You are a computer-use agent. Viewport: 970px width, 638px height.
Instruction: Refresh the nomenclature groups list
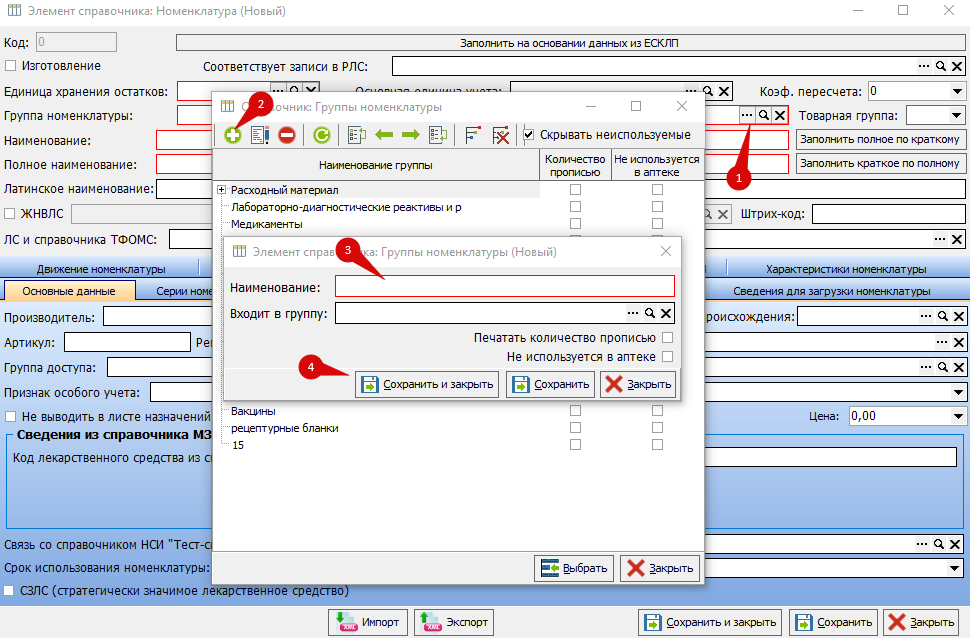(321, 135)
